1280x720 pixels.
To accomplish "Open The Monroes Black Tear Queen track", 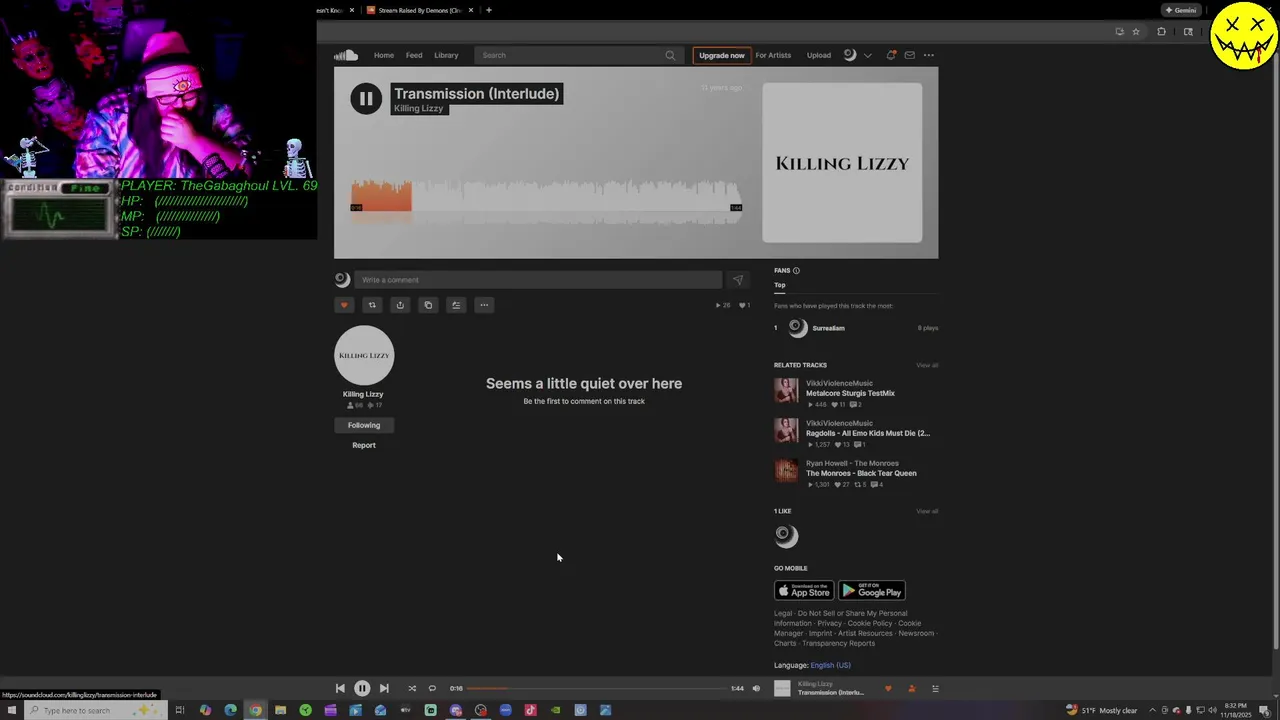I will point(861,473).
